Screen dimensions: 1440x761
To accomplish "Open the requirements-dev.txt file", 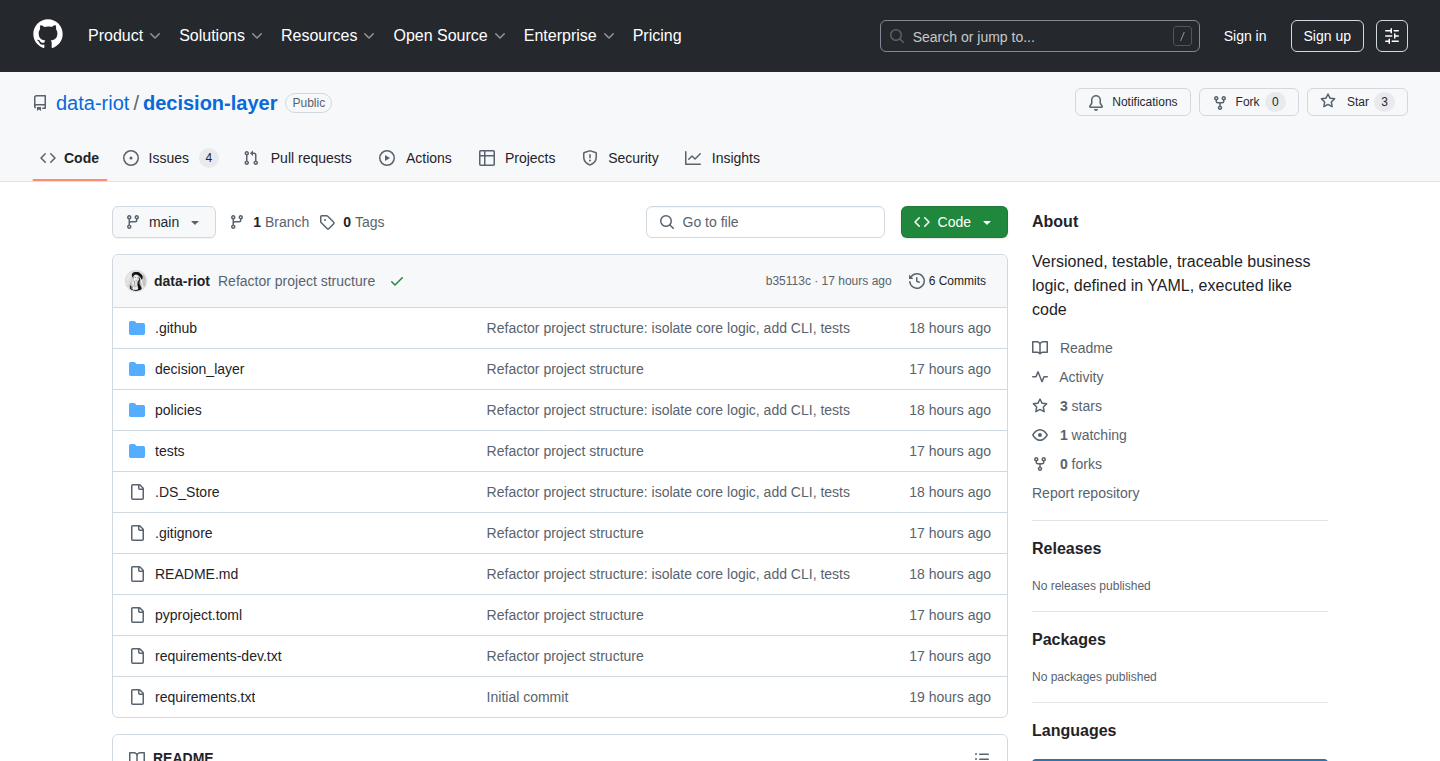I will point(218,656).
